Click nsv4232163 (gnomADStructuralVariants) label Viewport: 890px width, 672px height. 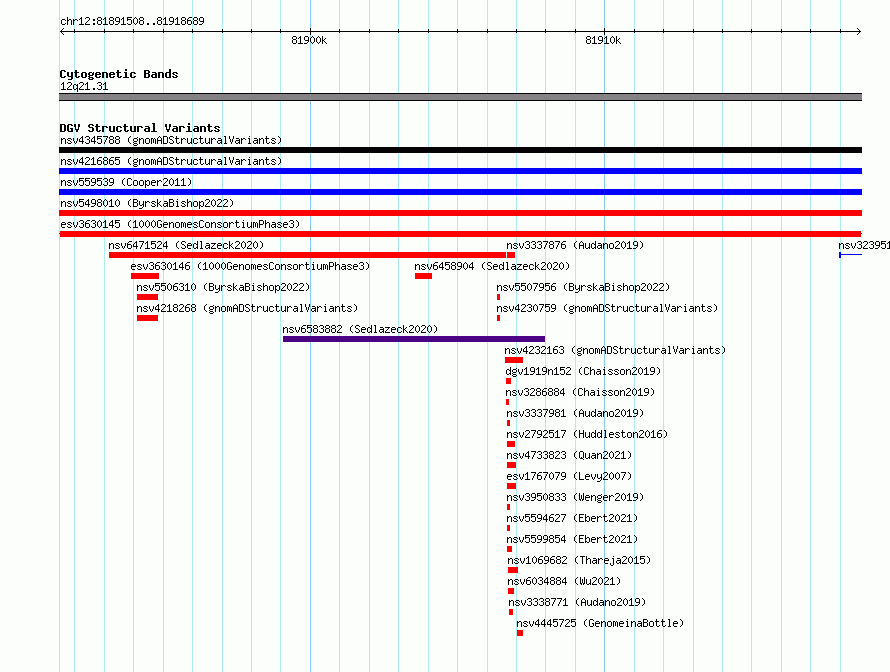click(x=615, y=350)
